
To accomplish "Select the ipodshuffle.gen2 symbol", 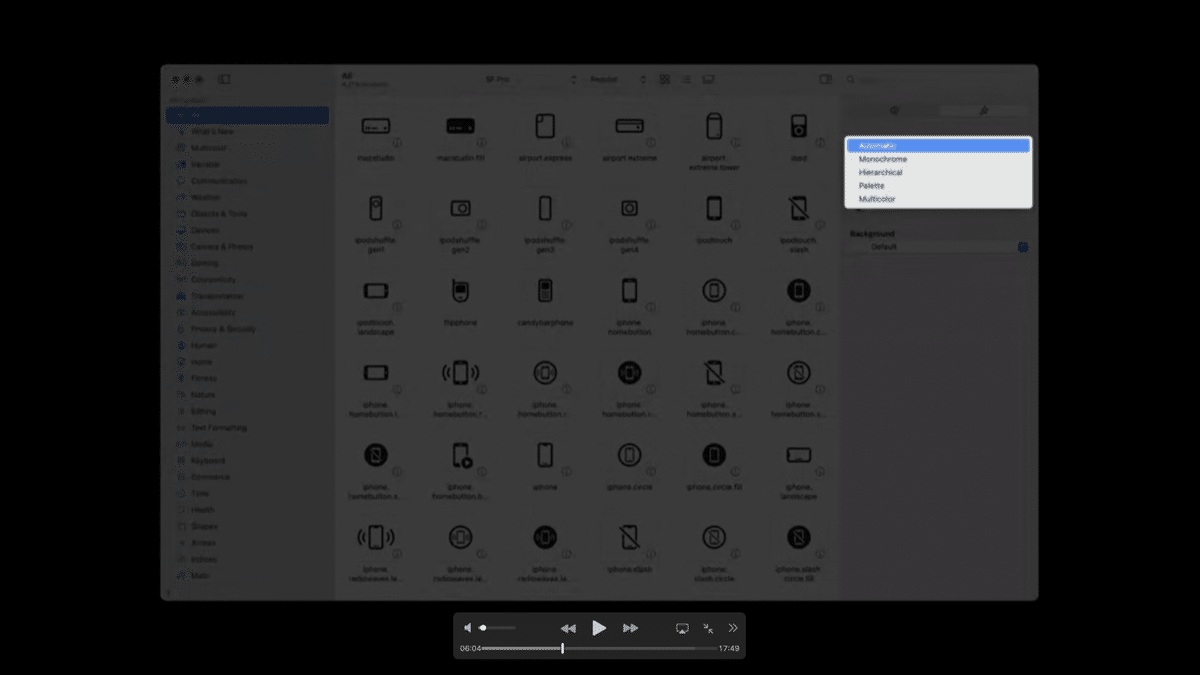I will (x=460, y=209).
